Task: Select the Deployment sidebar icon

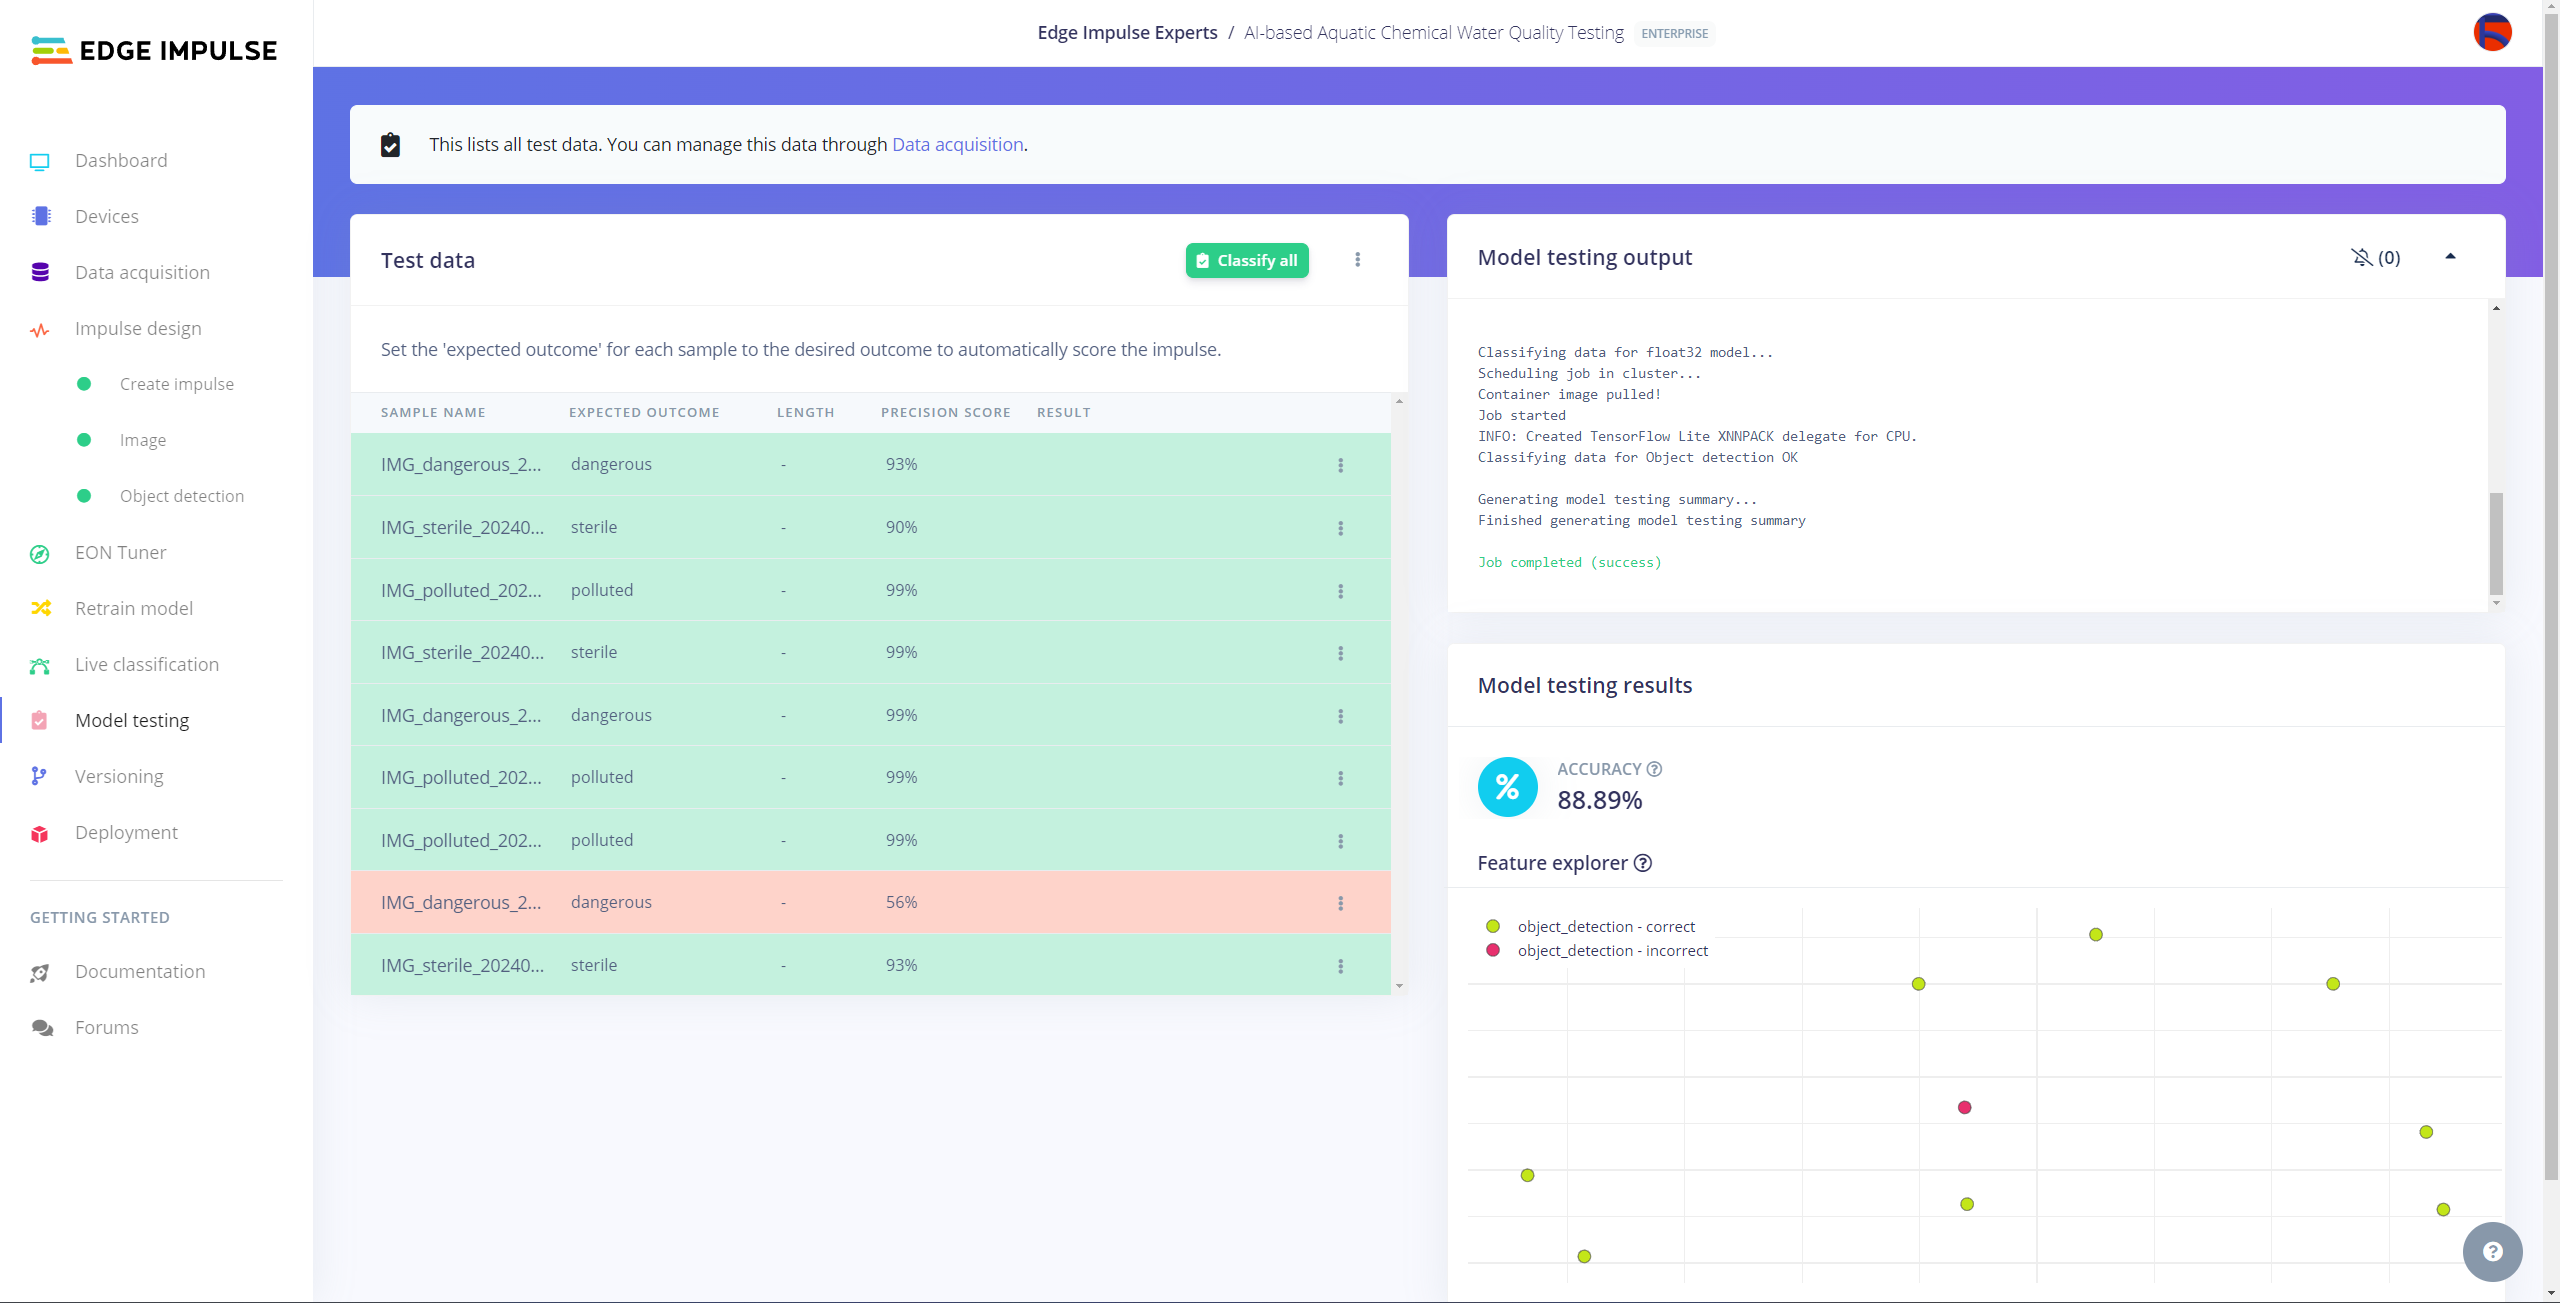Action: coord(40,831)
